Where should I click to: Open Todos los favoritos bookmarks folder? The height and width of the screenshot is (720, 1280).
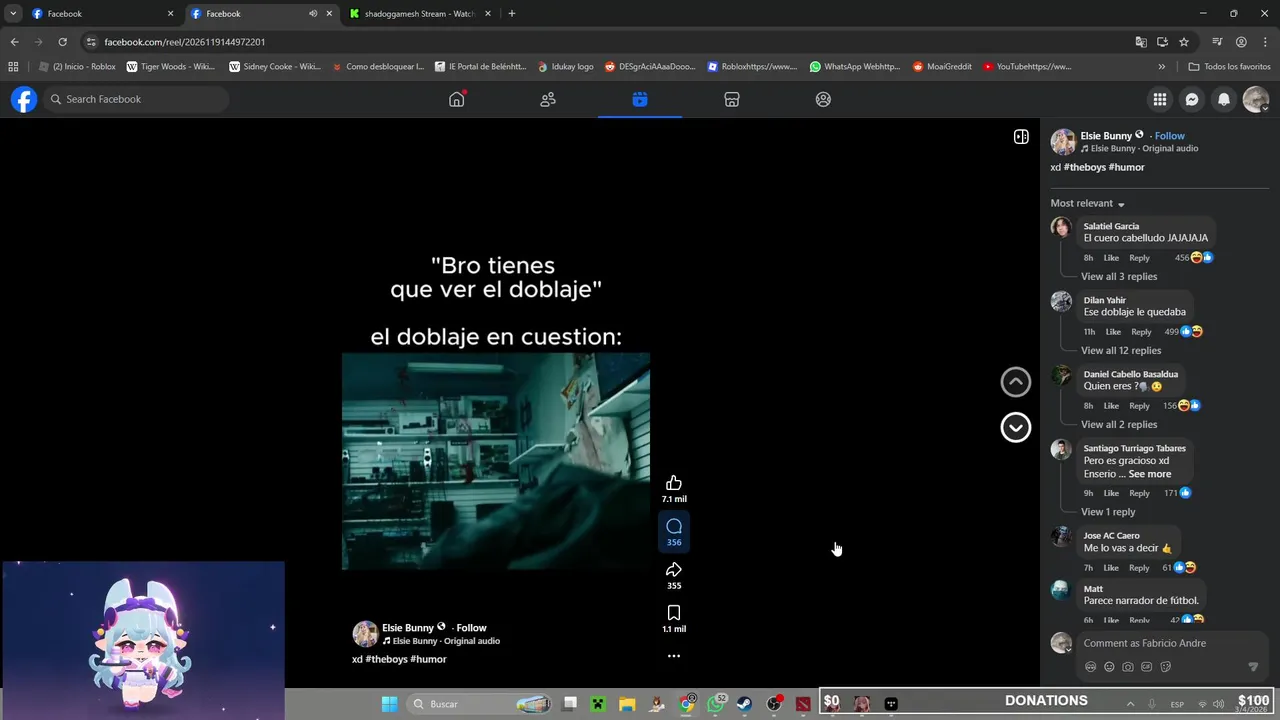click(1229, 67)
